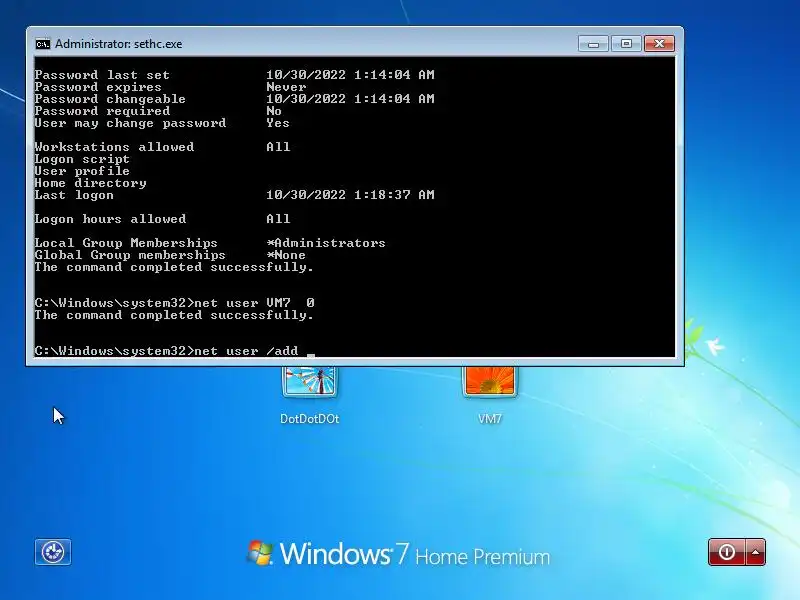
Task: Minimize the sethc.exe command window
Action: click(x=593, y=44)
